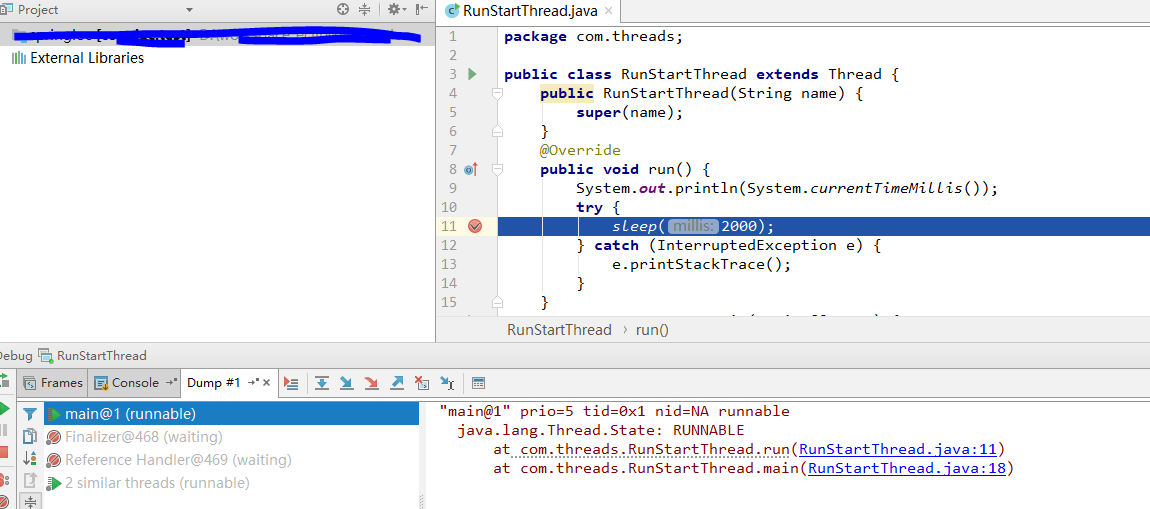Image resolution: width=1150 pixels, height=509 pixels.
Task: Click the Drop Frame debugger icon
Action: click(422, 383)
